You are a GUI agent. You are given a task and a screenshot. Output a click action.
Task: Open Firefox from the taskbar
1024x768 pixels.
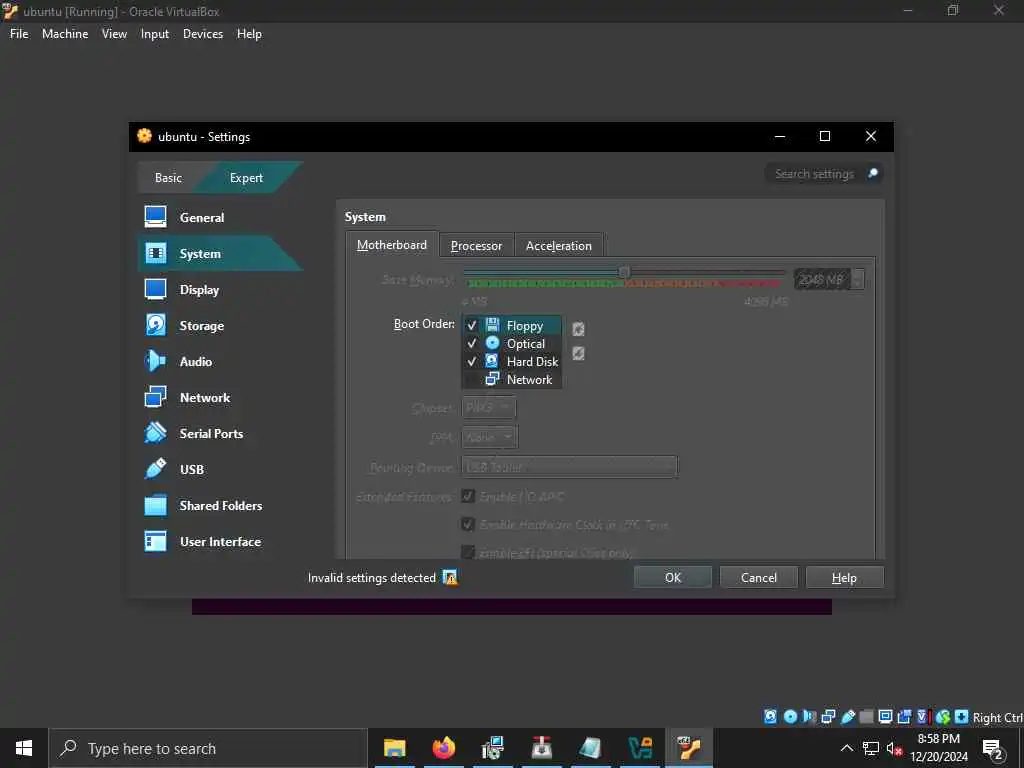point(443,748)
